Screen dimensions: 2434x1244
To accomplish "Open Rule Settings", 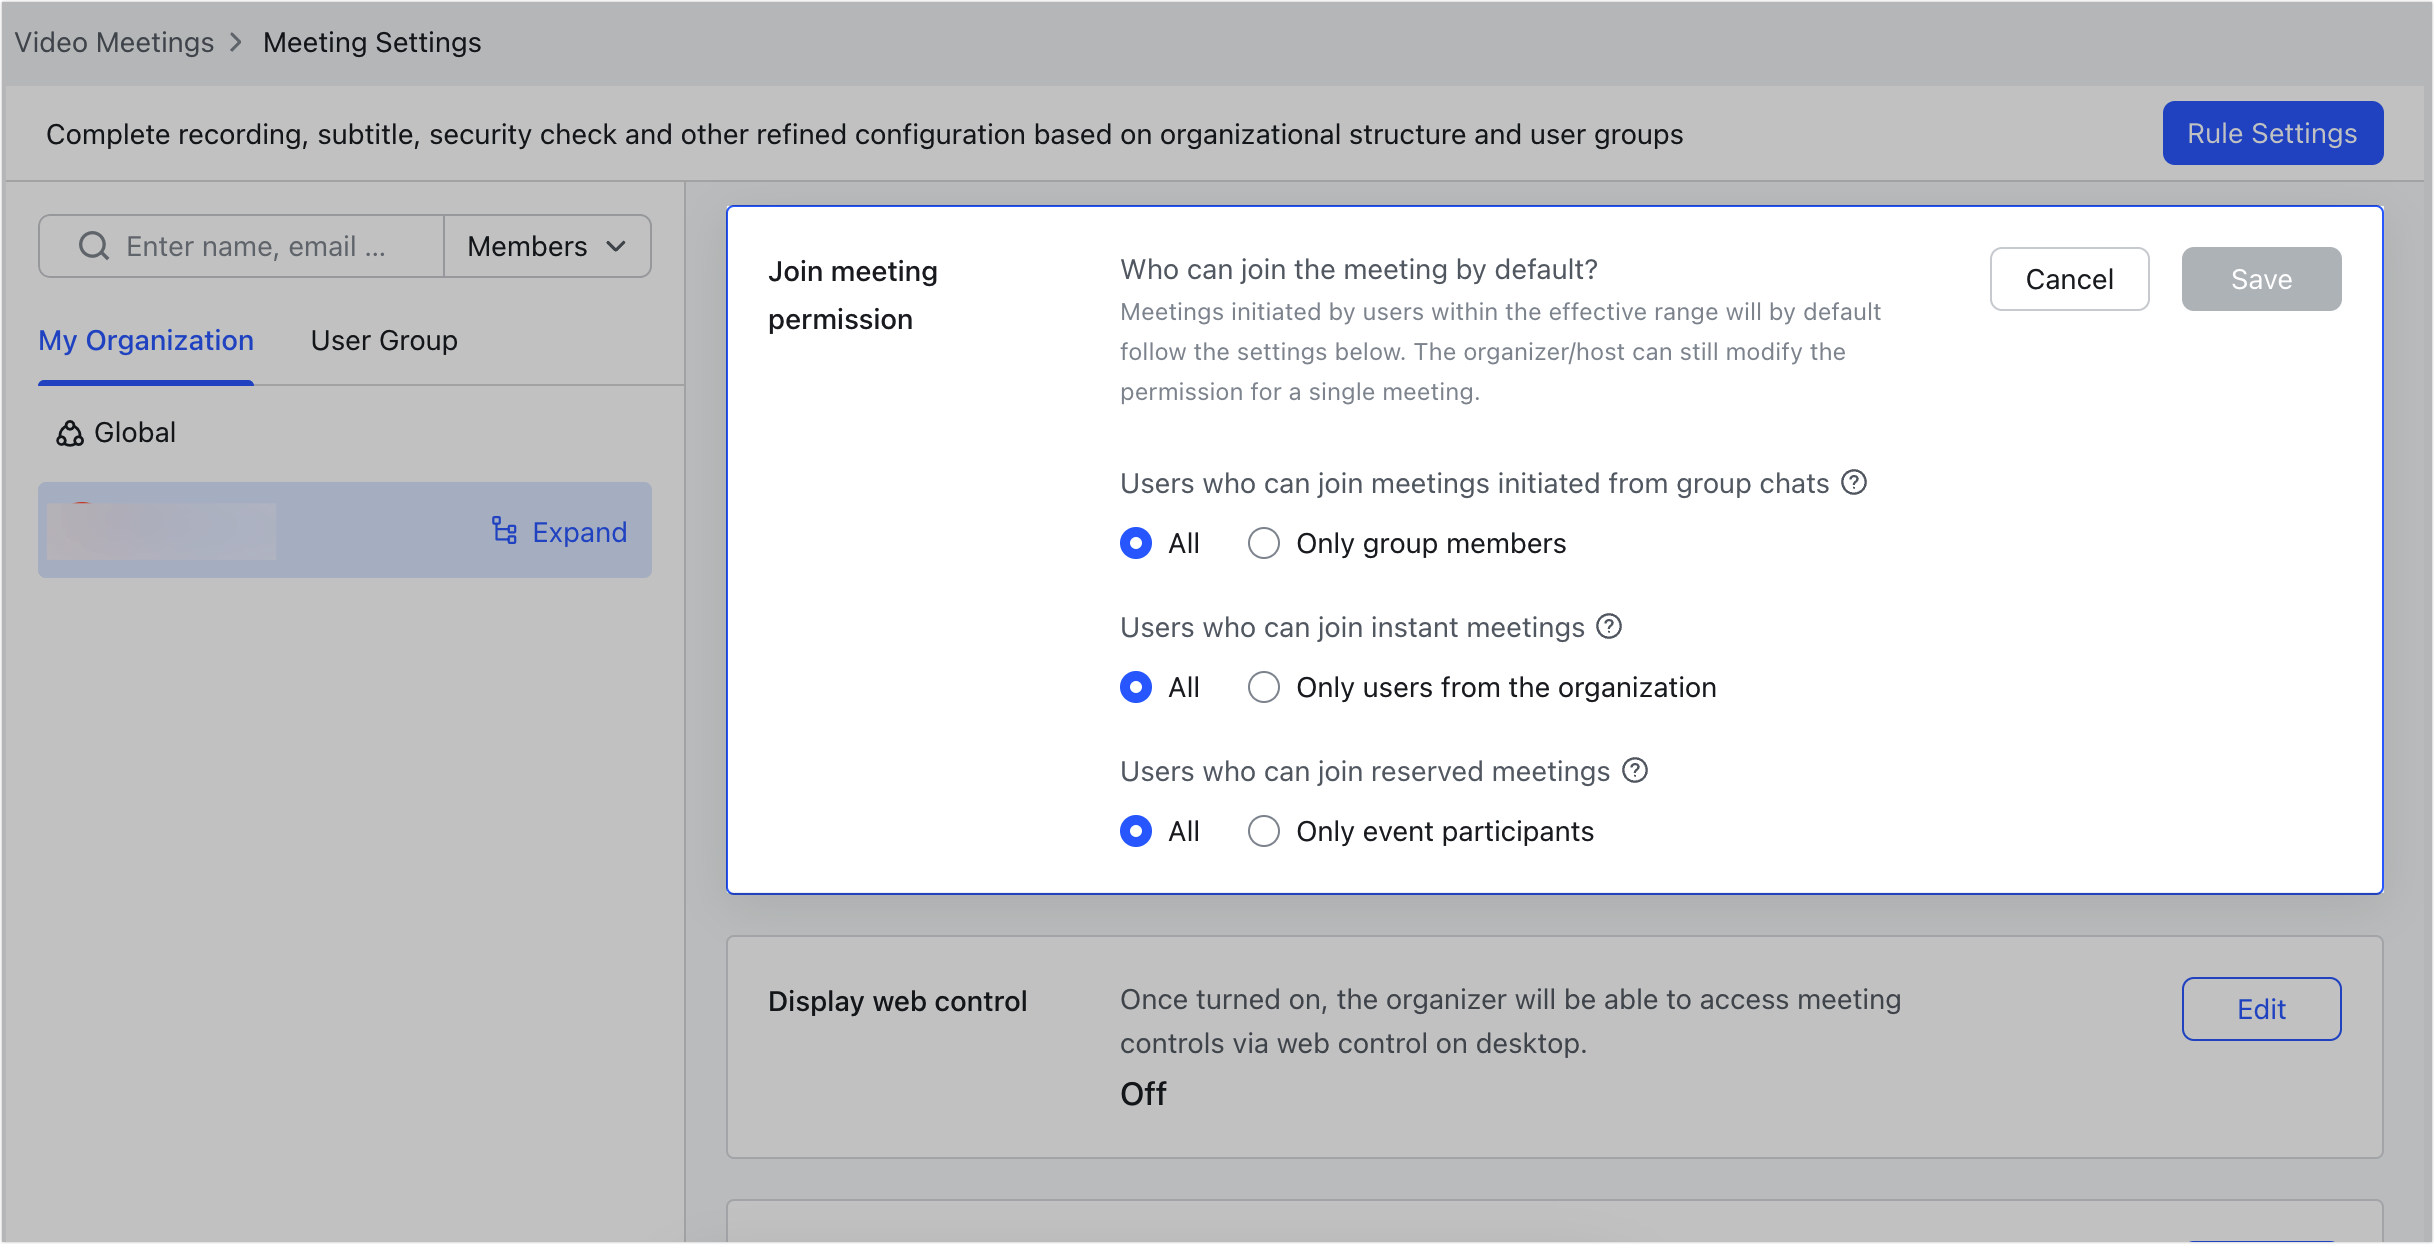I will [x=2272, y=133].
